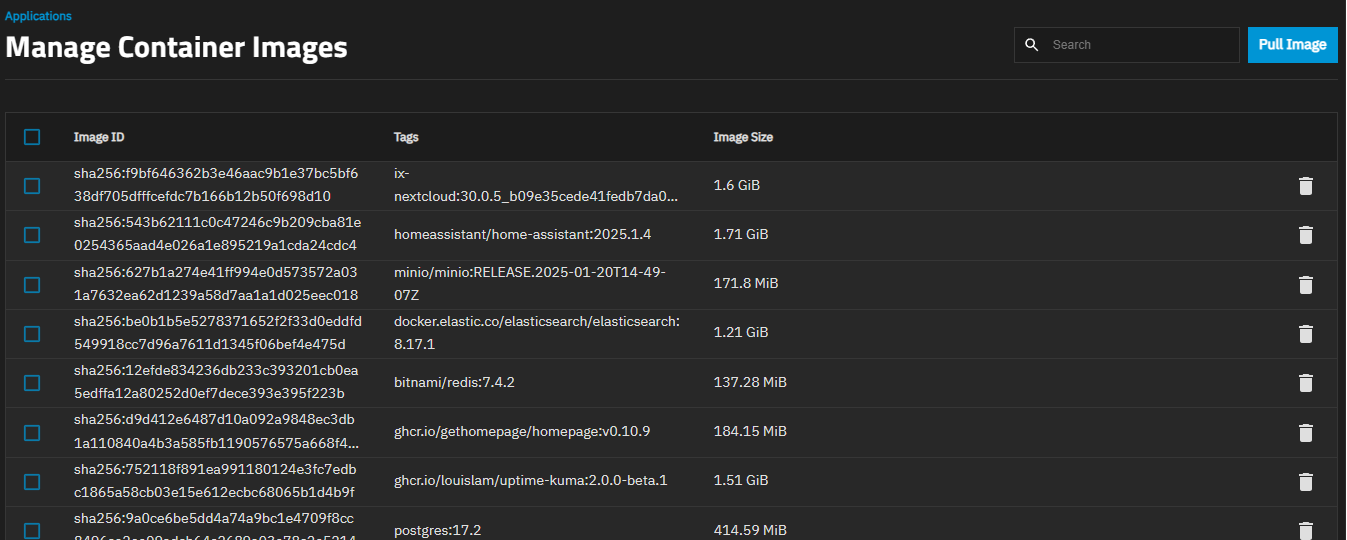Delete the elasticsearch image with trash icon
Screen dimensions: 1347x540
coord(1305,334)
